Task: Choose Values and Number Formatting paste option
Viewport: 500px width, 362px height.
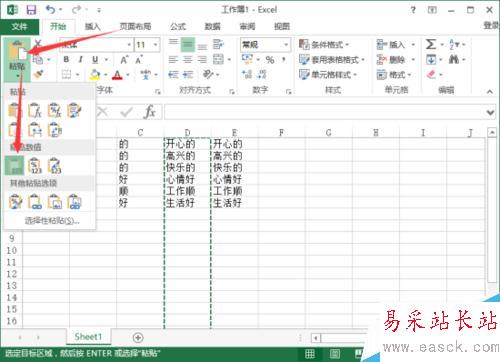Action: pyautogui.click(x=35, y=166)
